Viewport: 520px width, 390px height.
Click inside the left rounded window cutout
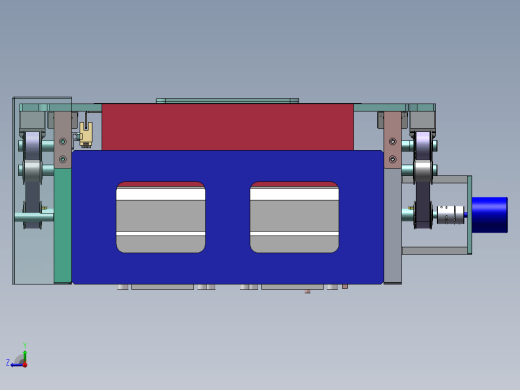coord(161,217)
